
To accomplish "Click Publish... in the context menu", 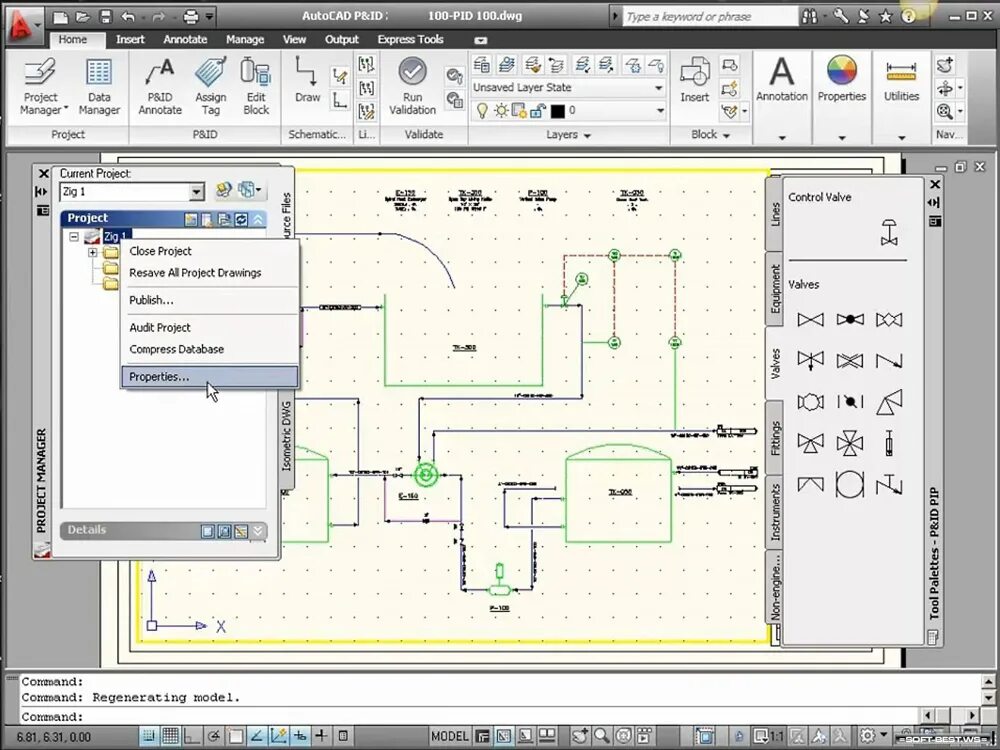I will point(151,300).
